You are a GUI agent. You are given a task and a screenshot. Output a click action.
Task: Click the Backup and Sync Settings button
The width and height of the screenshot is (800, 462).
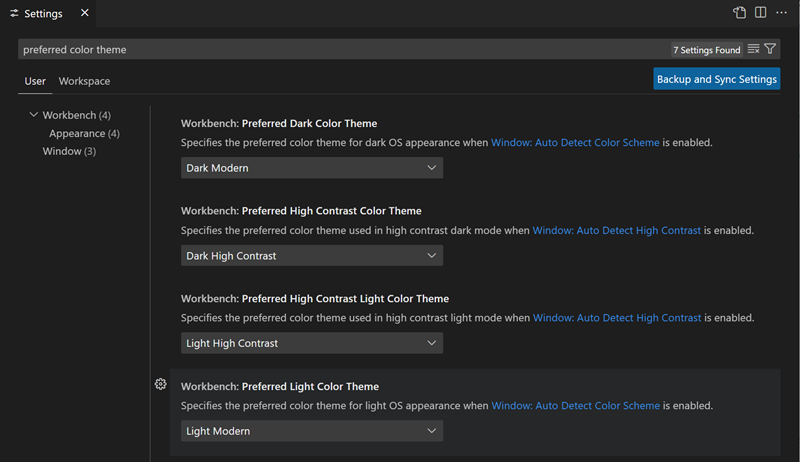(716, 79)
